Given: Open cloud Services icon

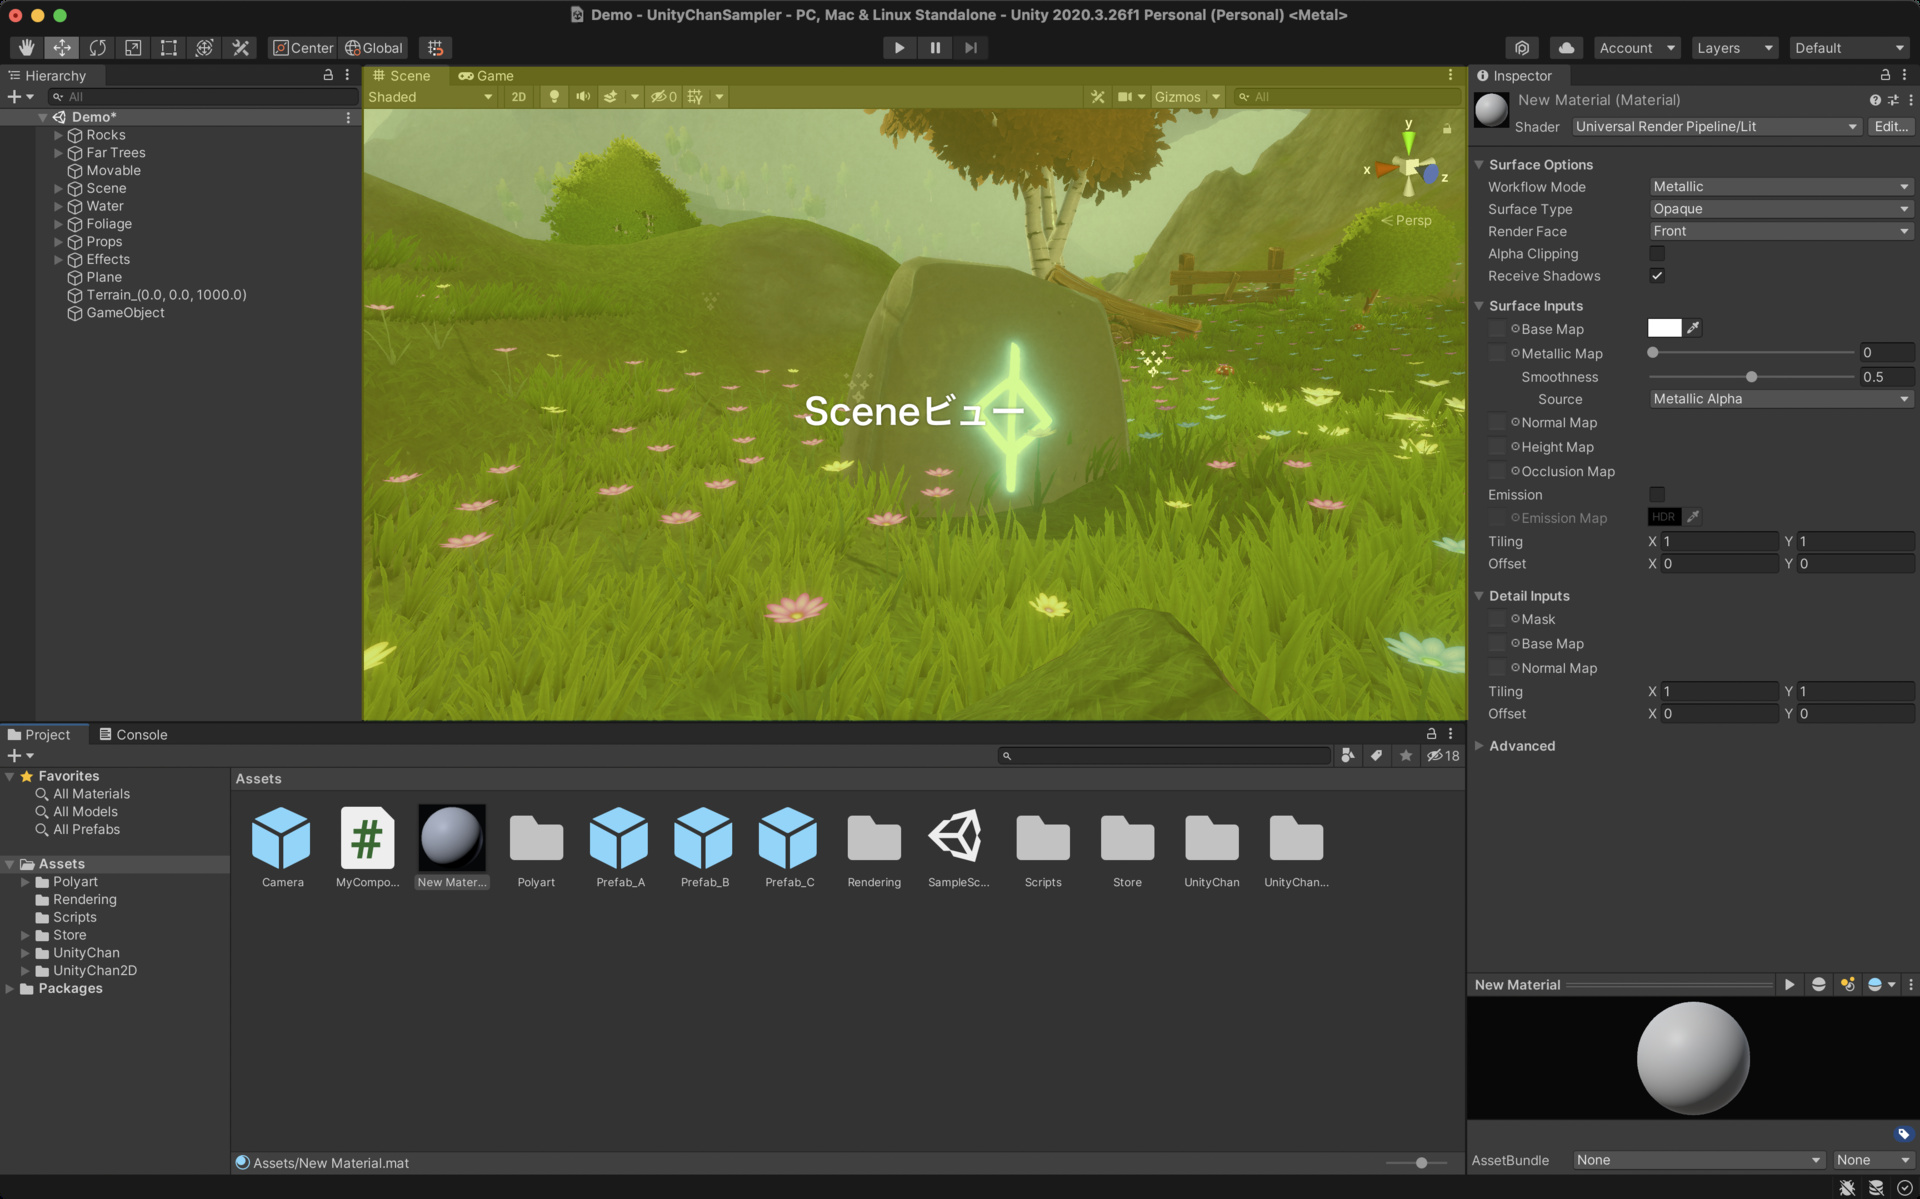Looking at the screenshot, I should 1566,48.
